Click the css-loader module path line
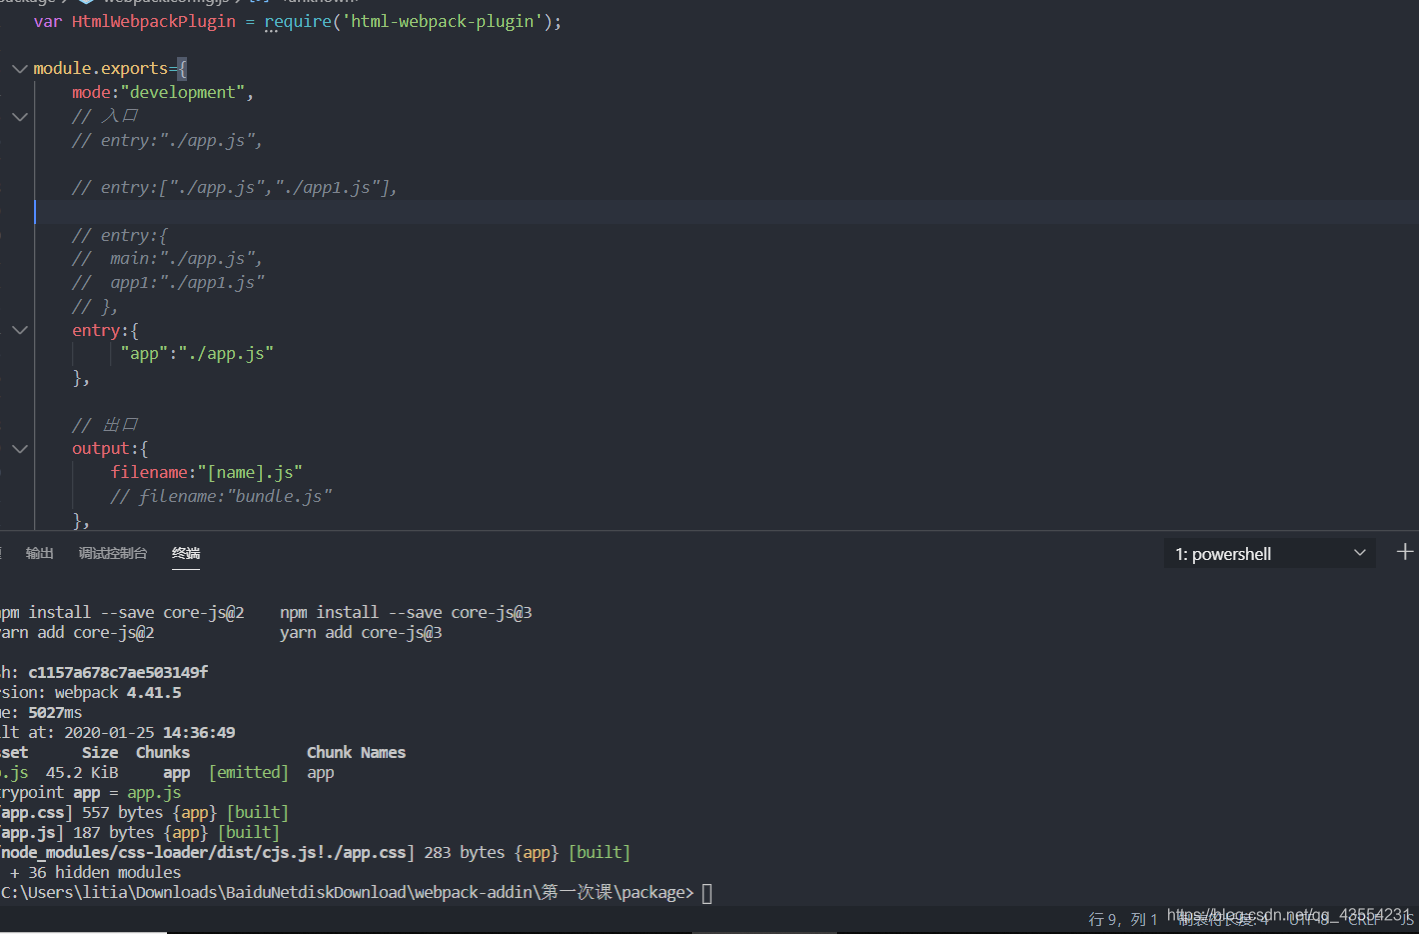This screenshot has width=1419, height=934. coord(315,852)
